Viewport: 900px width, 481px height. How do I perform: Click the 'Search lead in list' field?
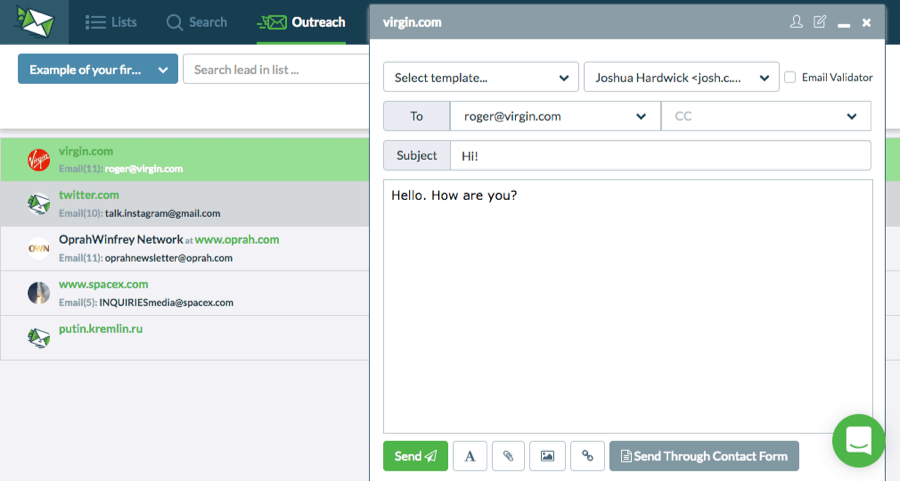point(276,69)
